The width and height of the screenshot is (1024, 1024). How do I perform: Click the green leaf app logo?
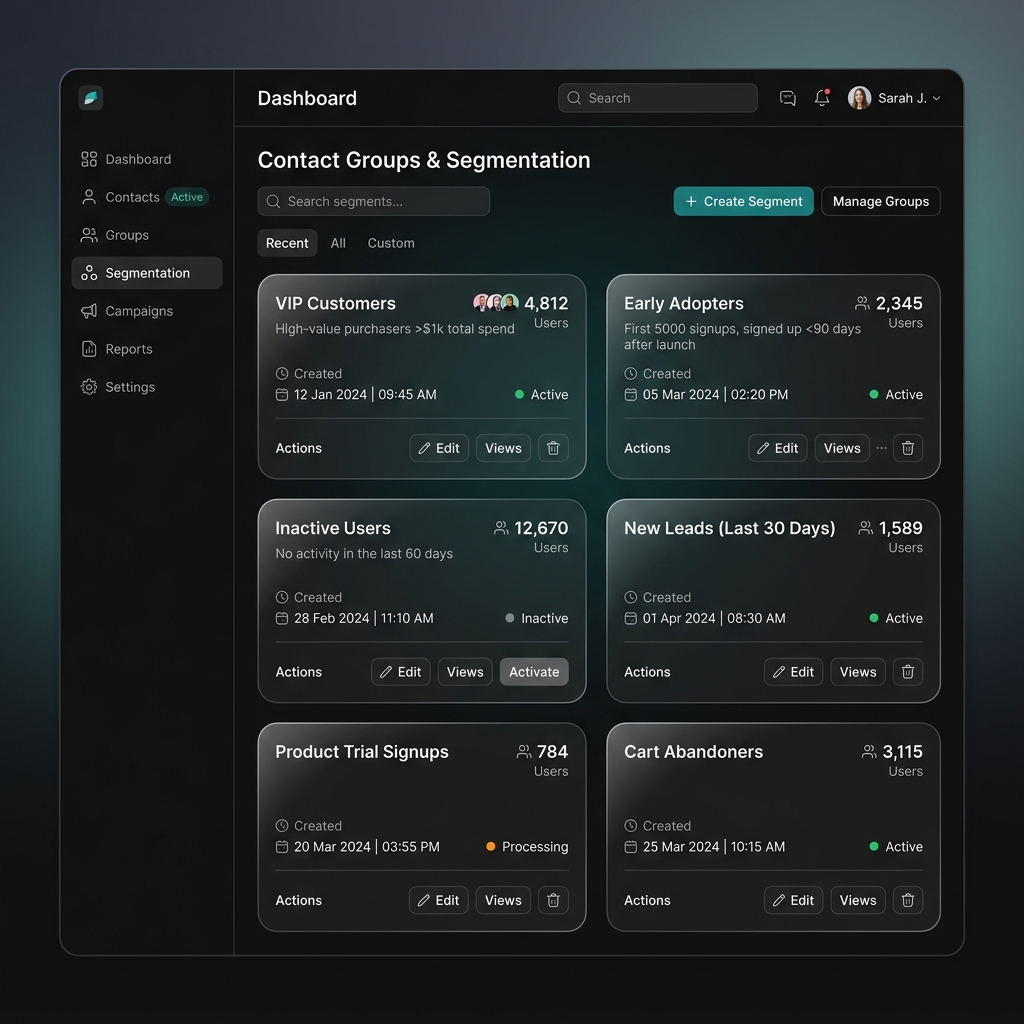pos(91,98)
